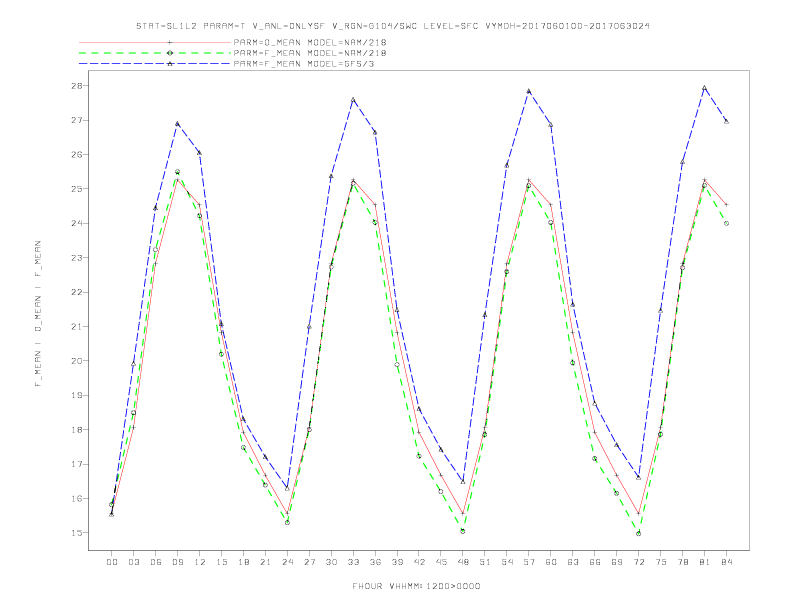This screenshot has height=612, width=792.
Task: Select legend entry PARM=F_MEAN MODEL=GFS/3
Action: (x=304, y=64)
